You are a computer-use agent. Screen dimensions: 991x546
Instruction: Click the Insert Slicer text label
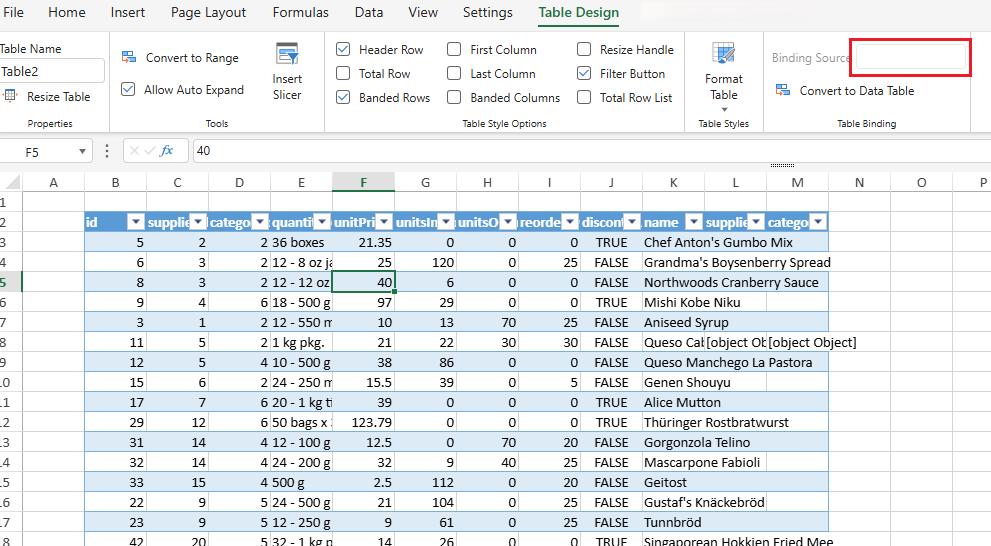(287, 87)
